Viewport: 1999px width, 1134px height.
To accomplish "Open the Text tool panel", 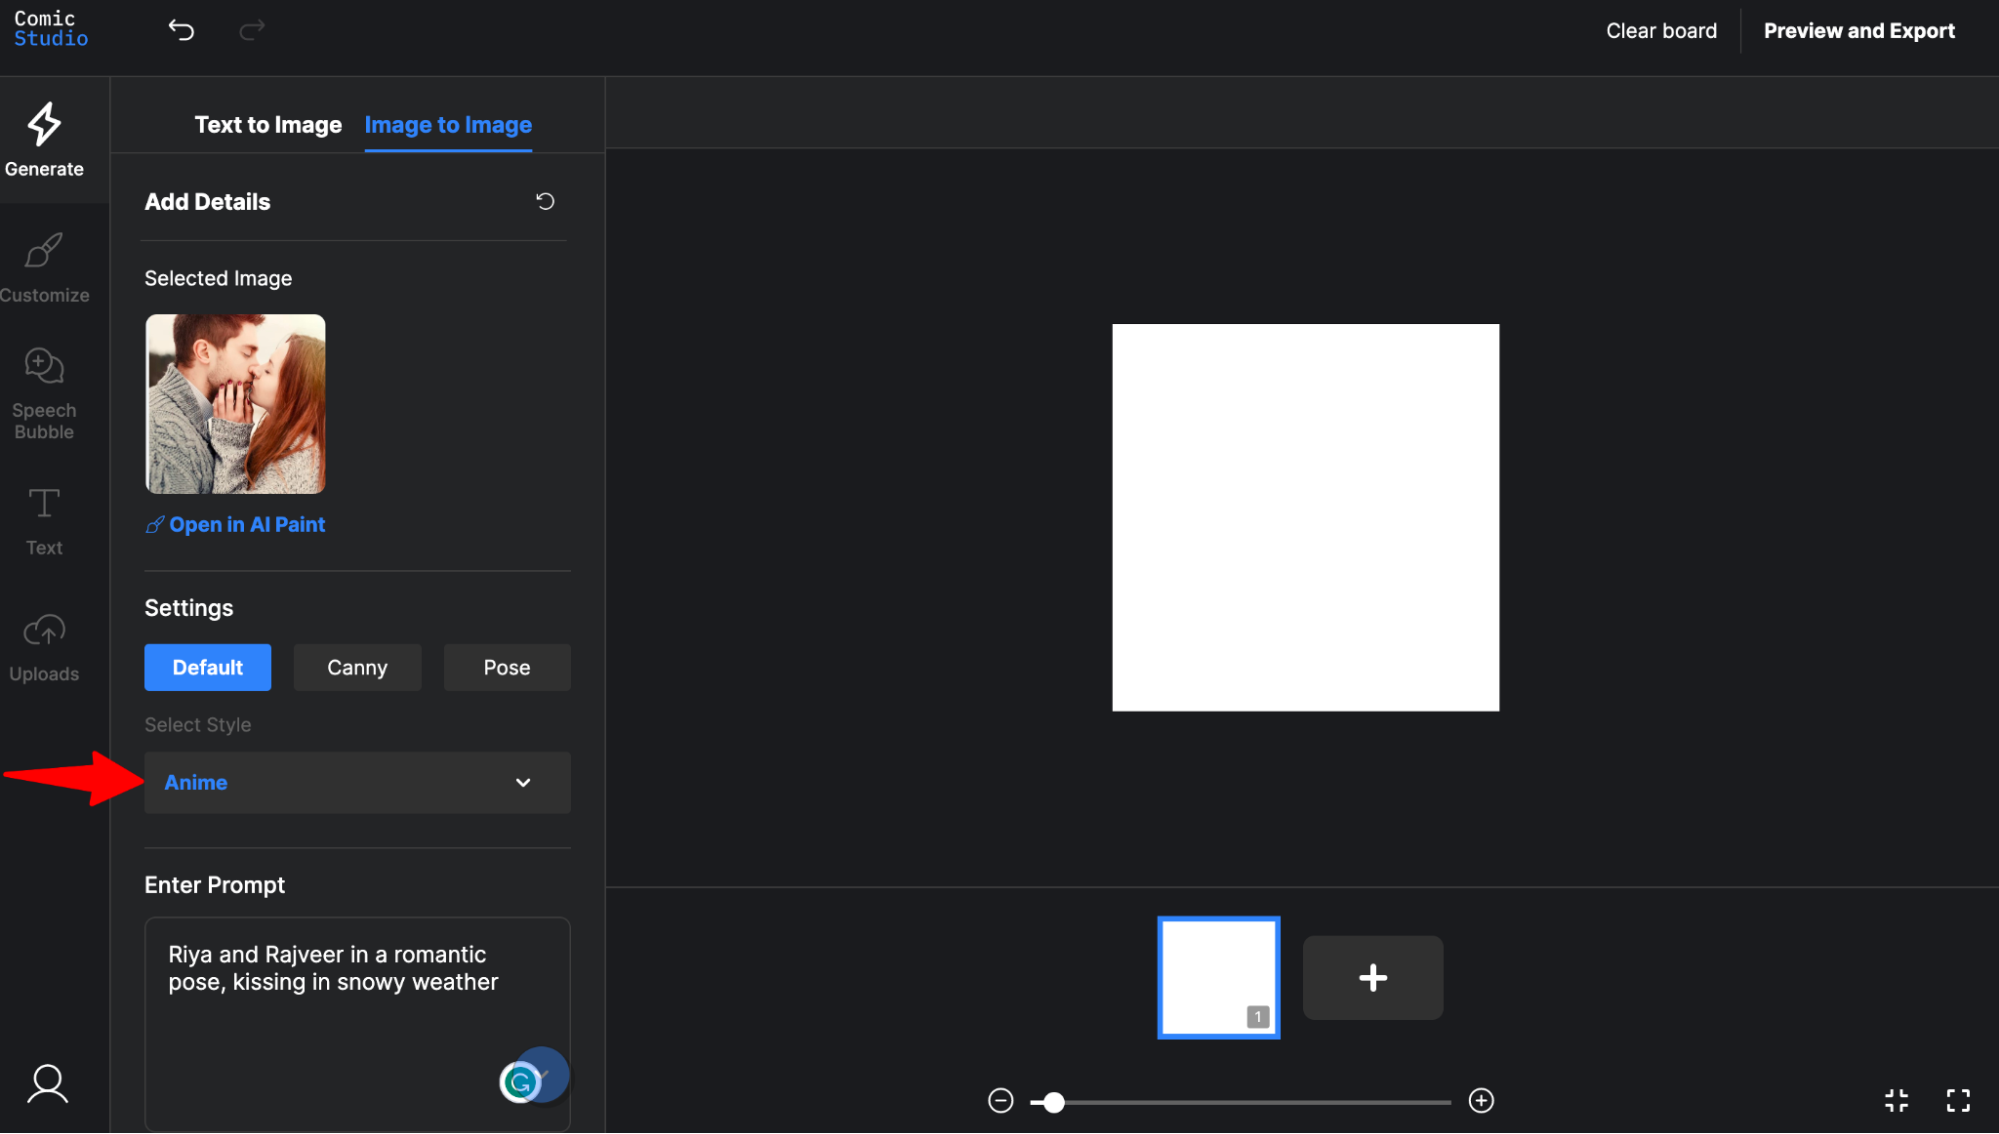I will point(44,521).
